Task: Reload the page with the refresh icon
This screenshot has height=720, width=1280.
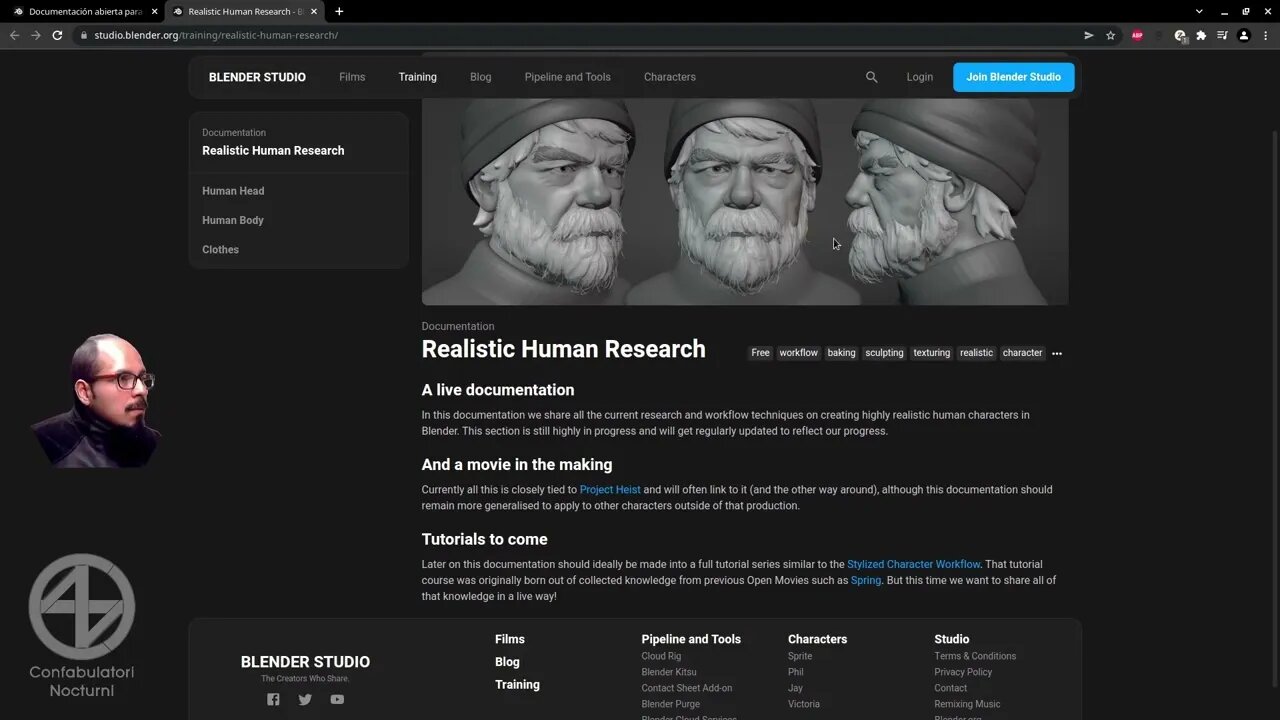Action: pyautogui.click(x=57, y=35)
